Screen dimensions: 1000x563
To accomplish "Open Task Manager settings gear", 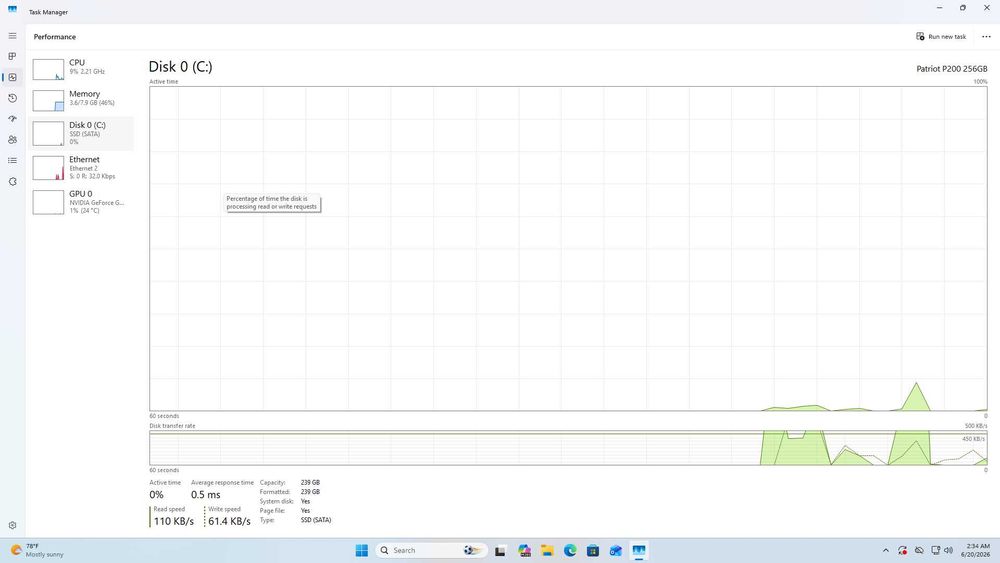I will [12, 525].
